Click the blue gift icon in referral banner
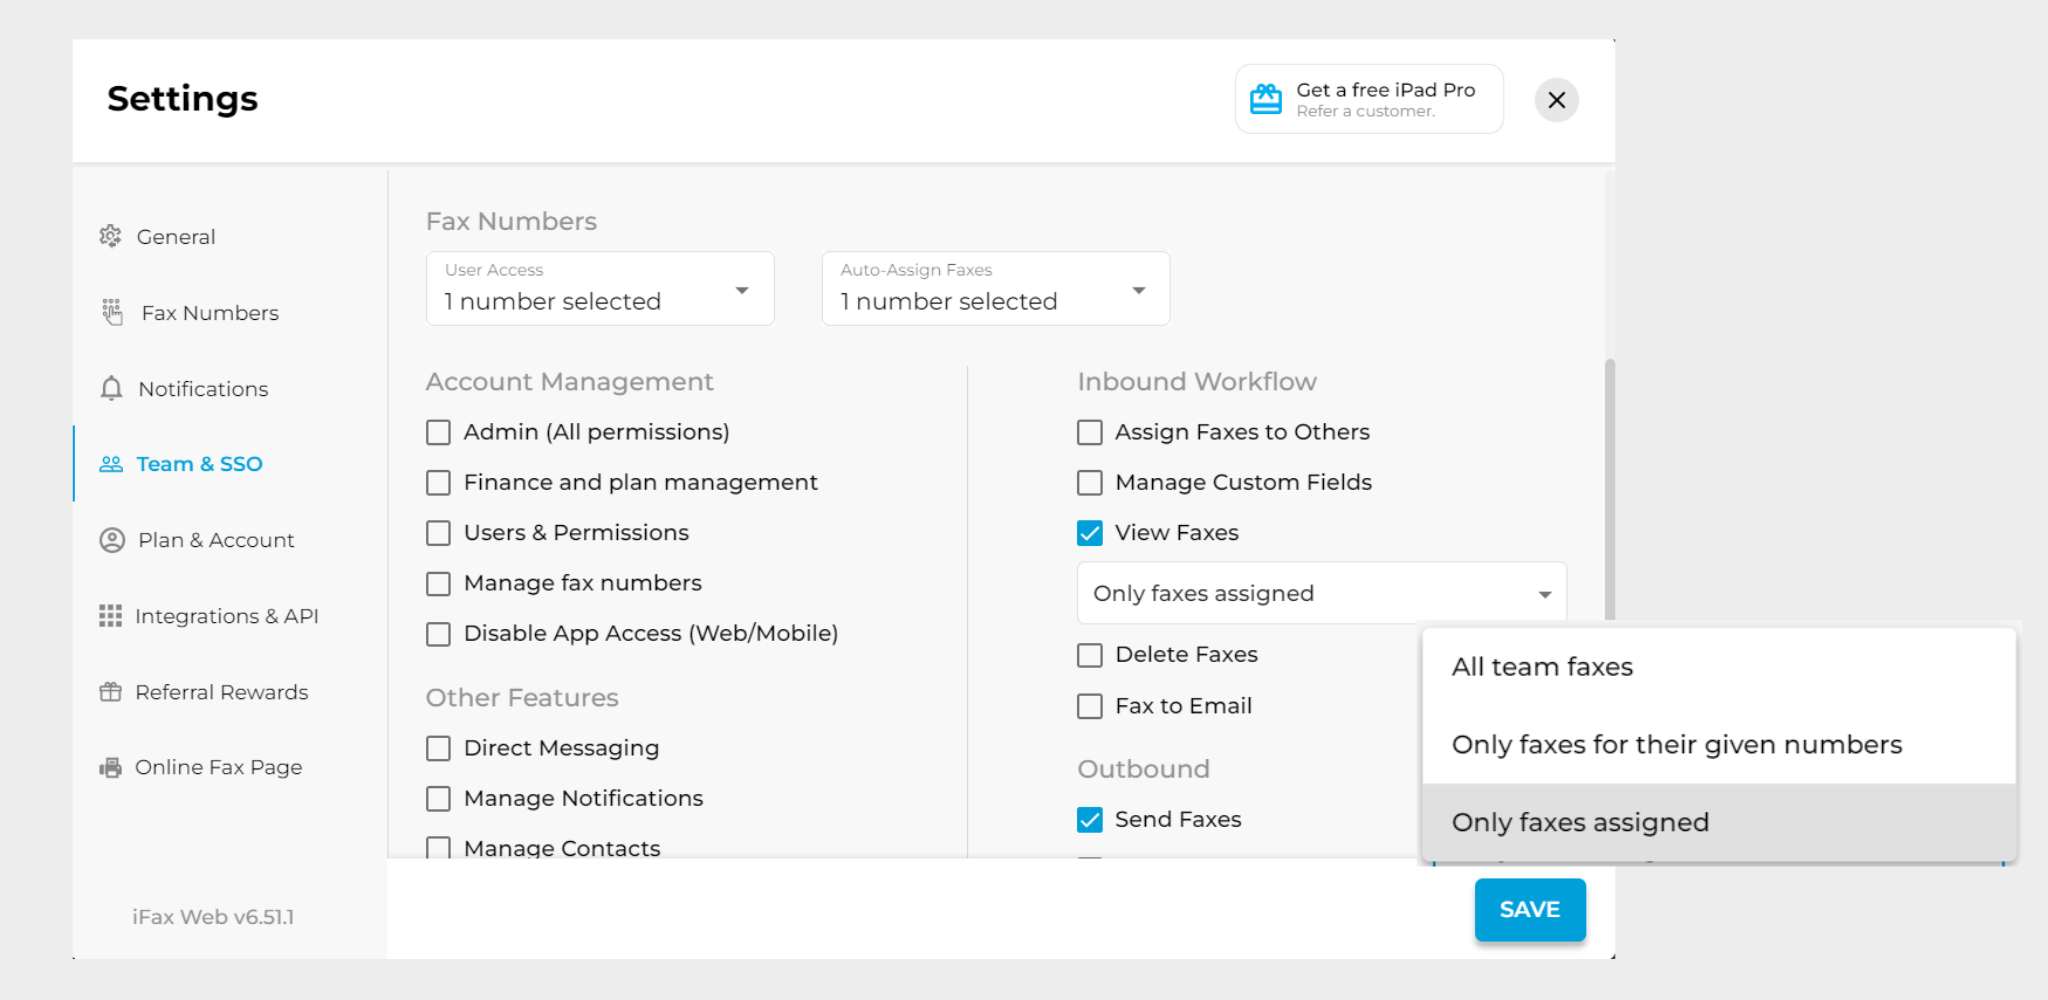 click(x=1266, y=99)
